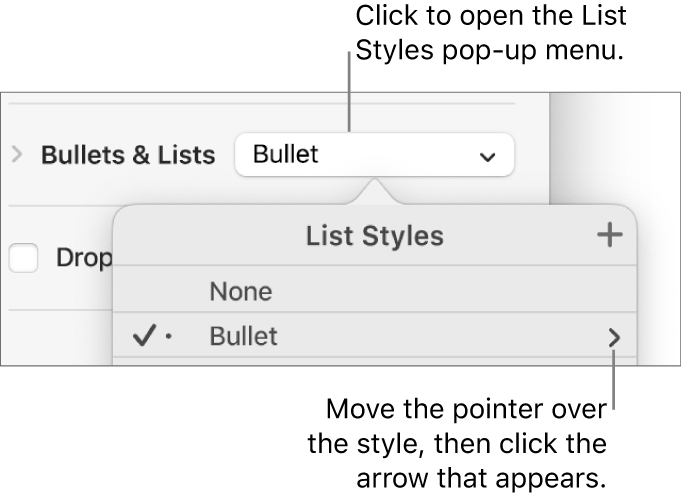
Task: Click the Drop cap label text
Action: click(x=83, y=258)
